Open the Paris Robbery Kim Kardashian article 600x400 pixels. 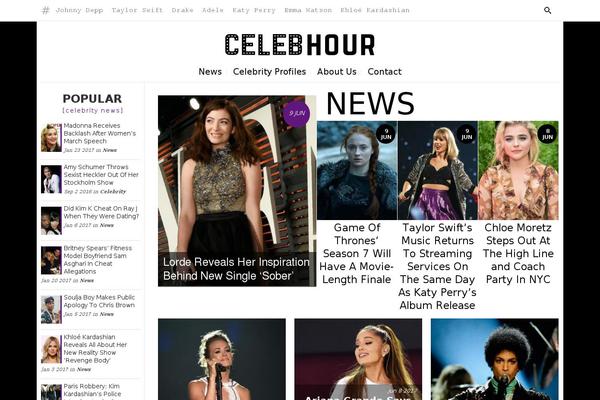point(92,390)
